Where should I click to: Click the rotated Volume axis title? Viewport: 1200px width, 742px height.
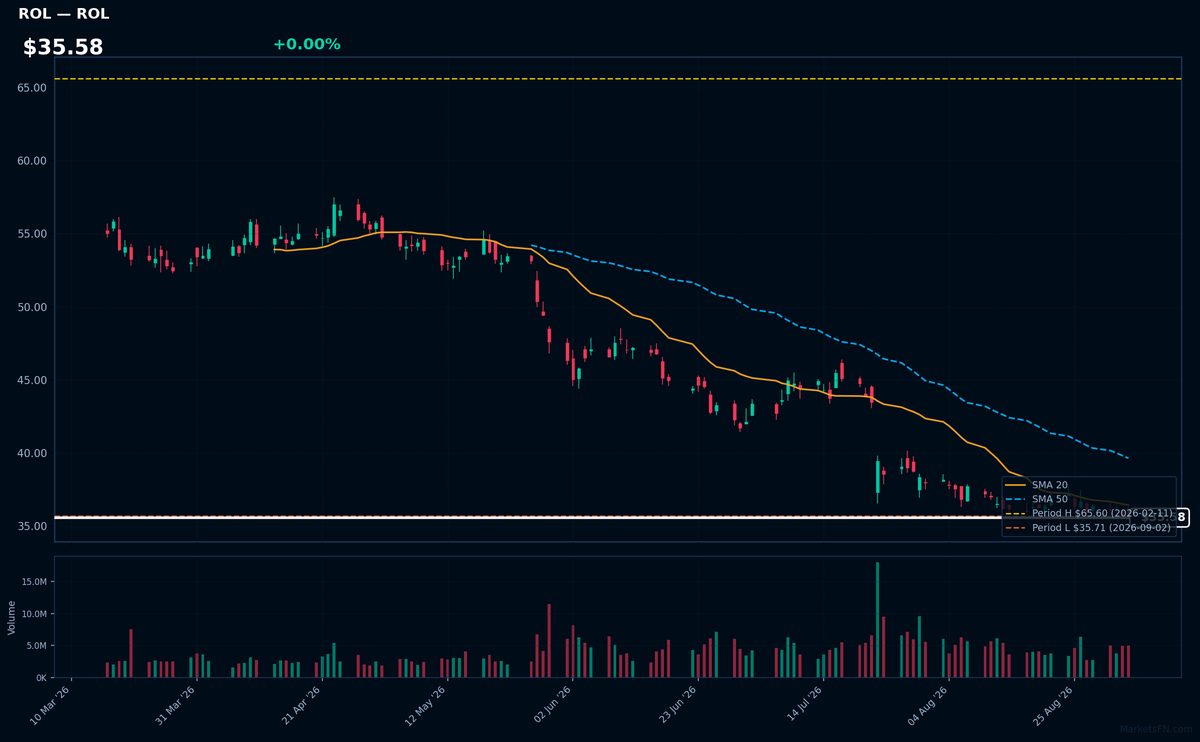[11, 617]
